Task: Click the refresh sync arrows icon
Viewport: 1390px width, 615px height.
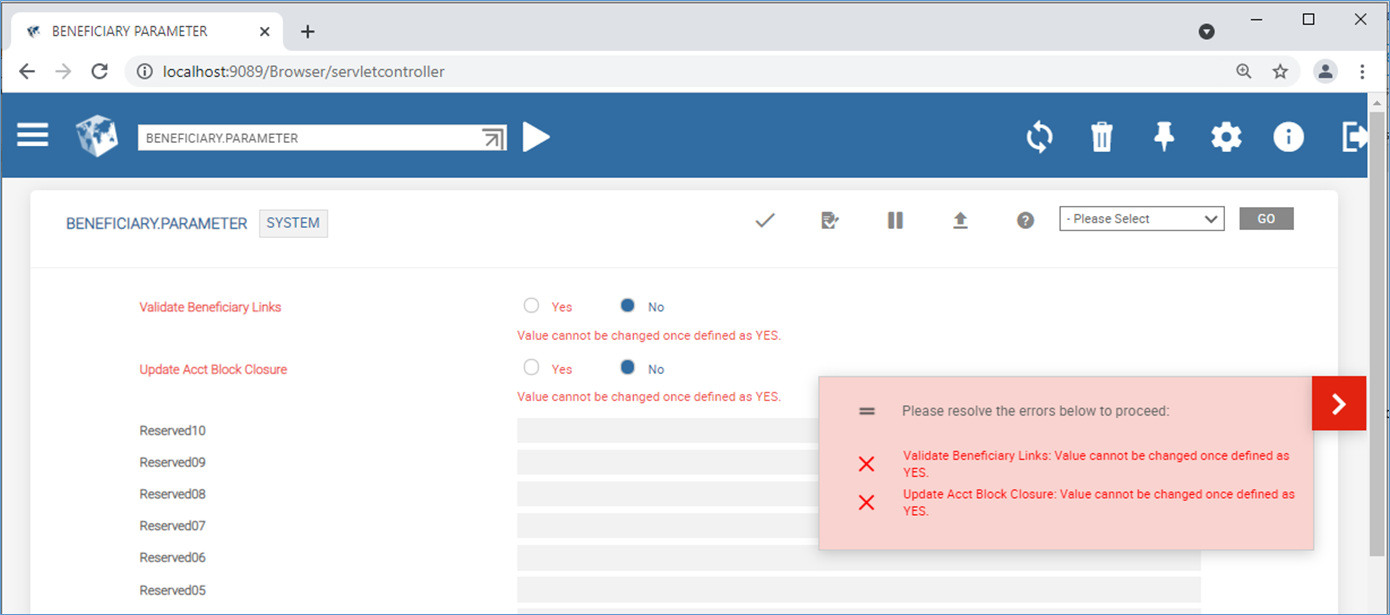Action: [x=1040, y=137]
